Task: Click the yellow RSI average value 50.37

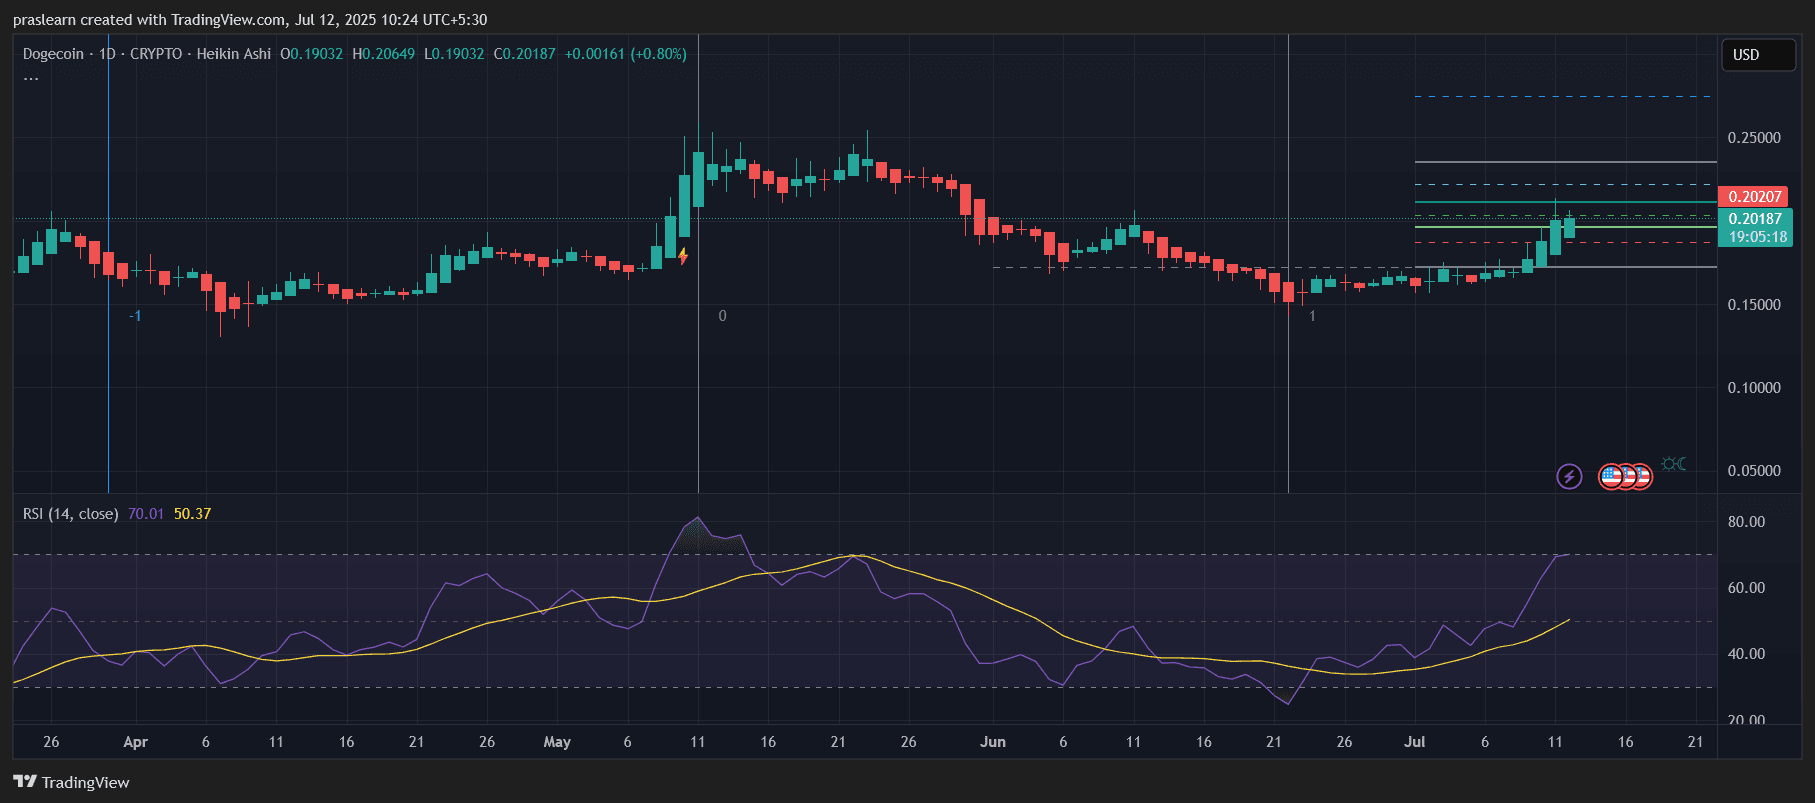Action: (192, 514)
